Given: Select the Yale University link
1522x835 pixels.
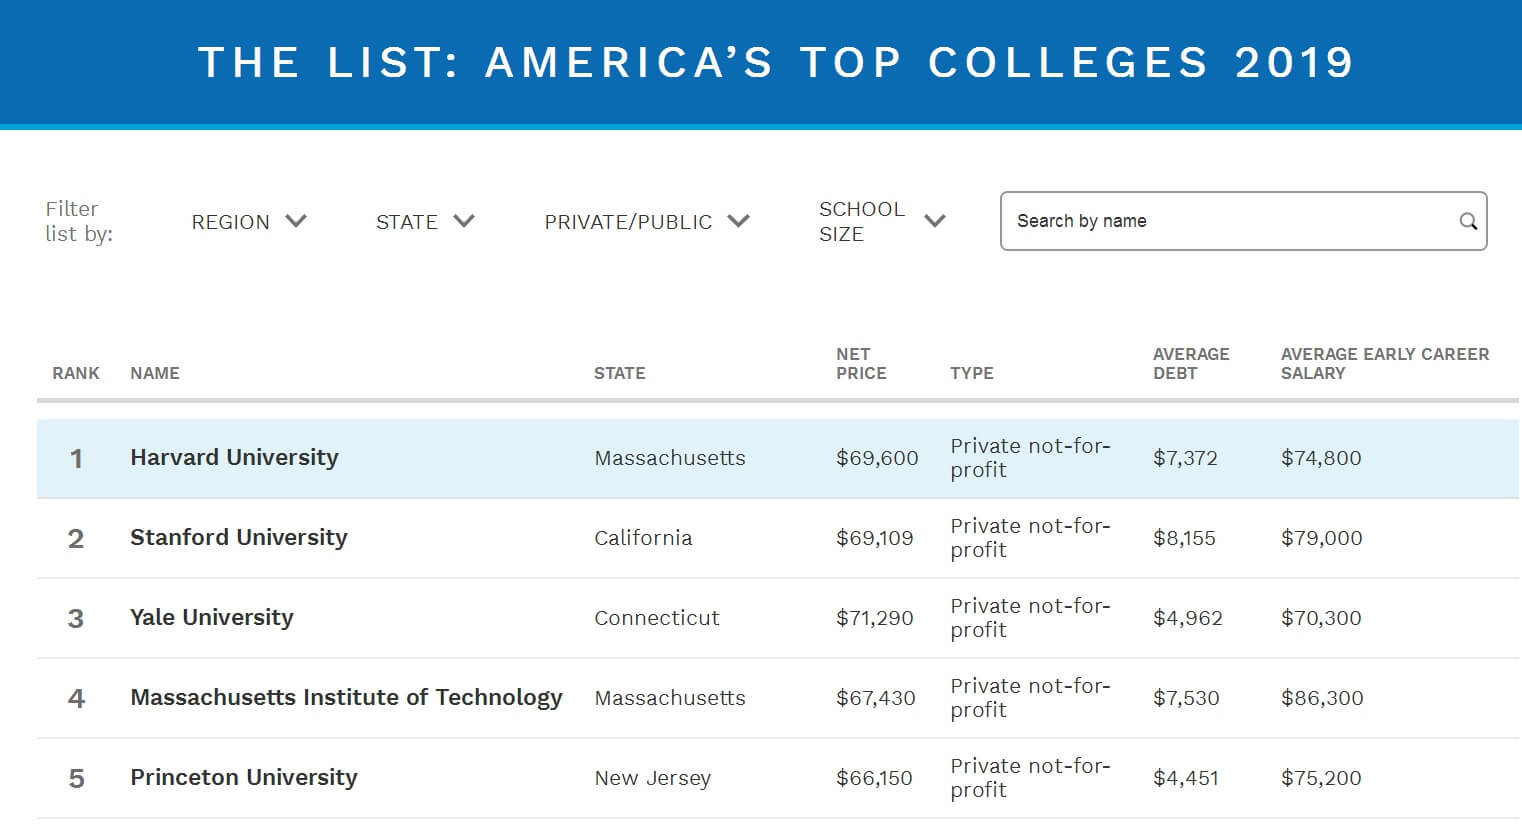Looking at the screenshot, I should click(212, 617).
